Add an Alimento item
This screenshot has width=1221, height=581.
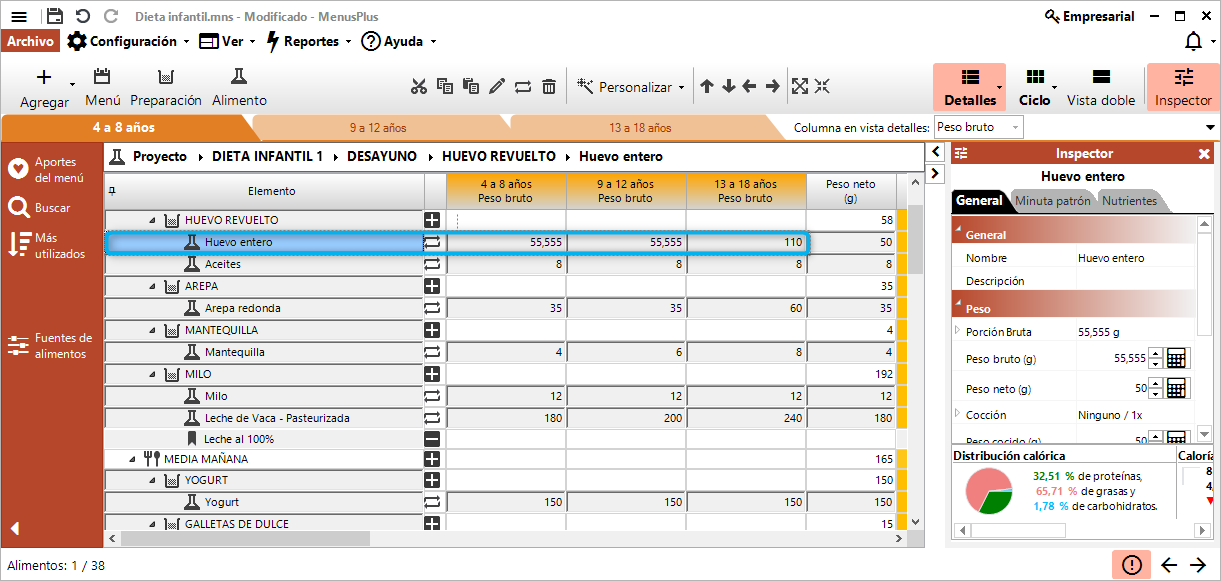point(239,87)
